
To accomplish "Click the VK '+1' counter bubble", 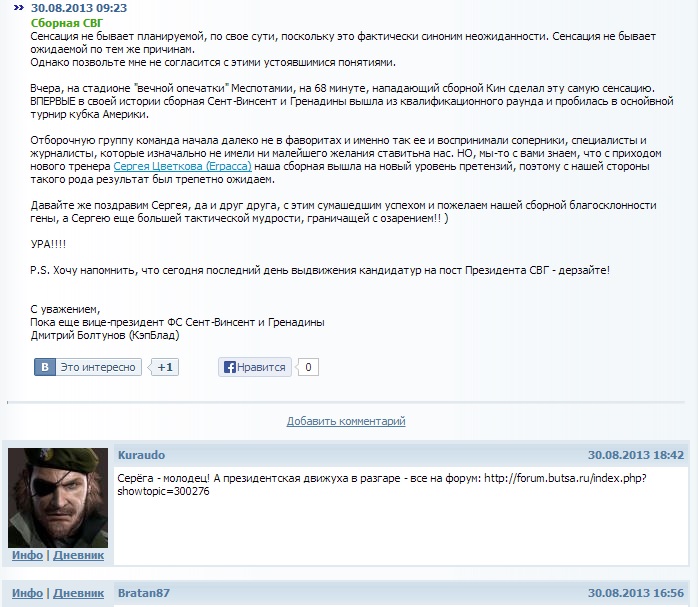I will pyautogui.click(x=164, y=367).
